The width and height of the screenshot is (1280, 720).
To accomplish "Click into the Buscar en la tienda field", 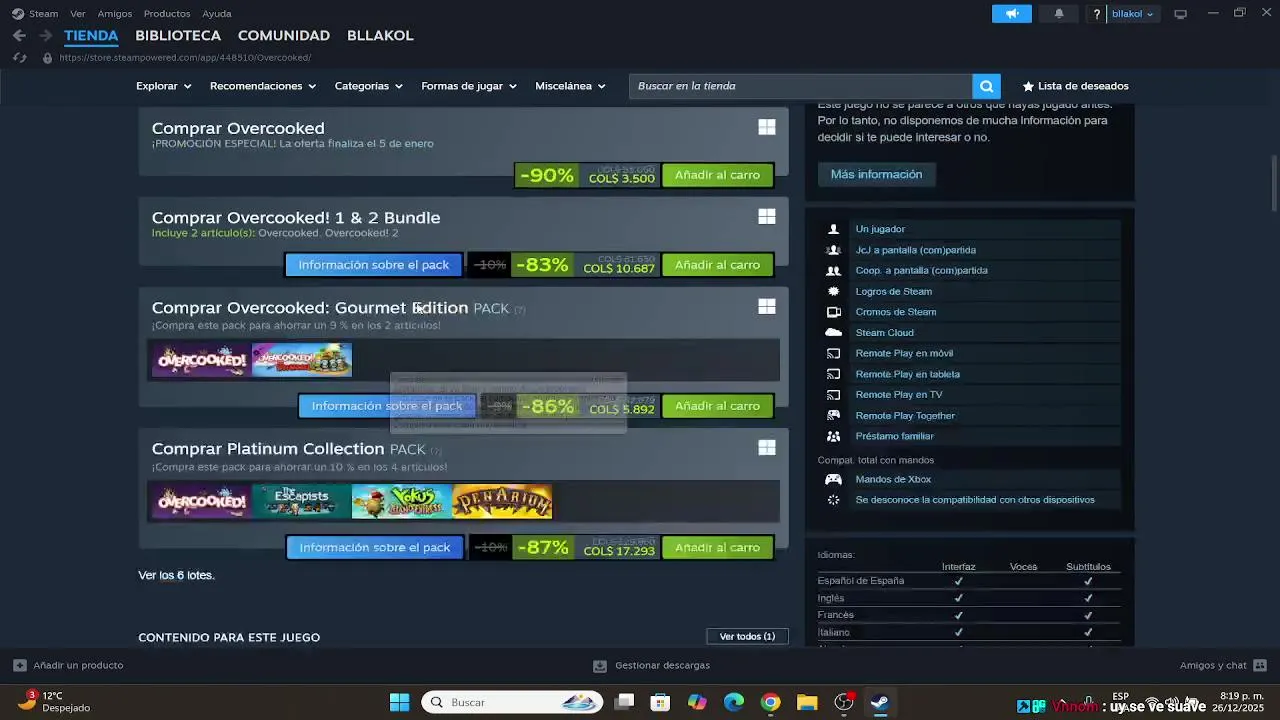I will pos(800,86).
